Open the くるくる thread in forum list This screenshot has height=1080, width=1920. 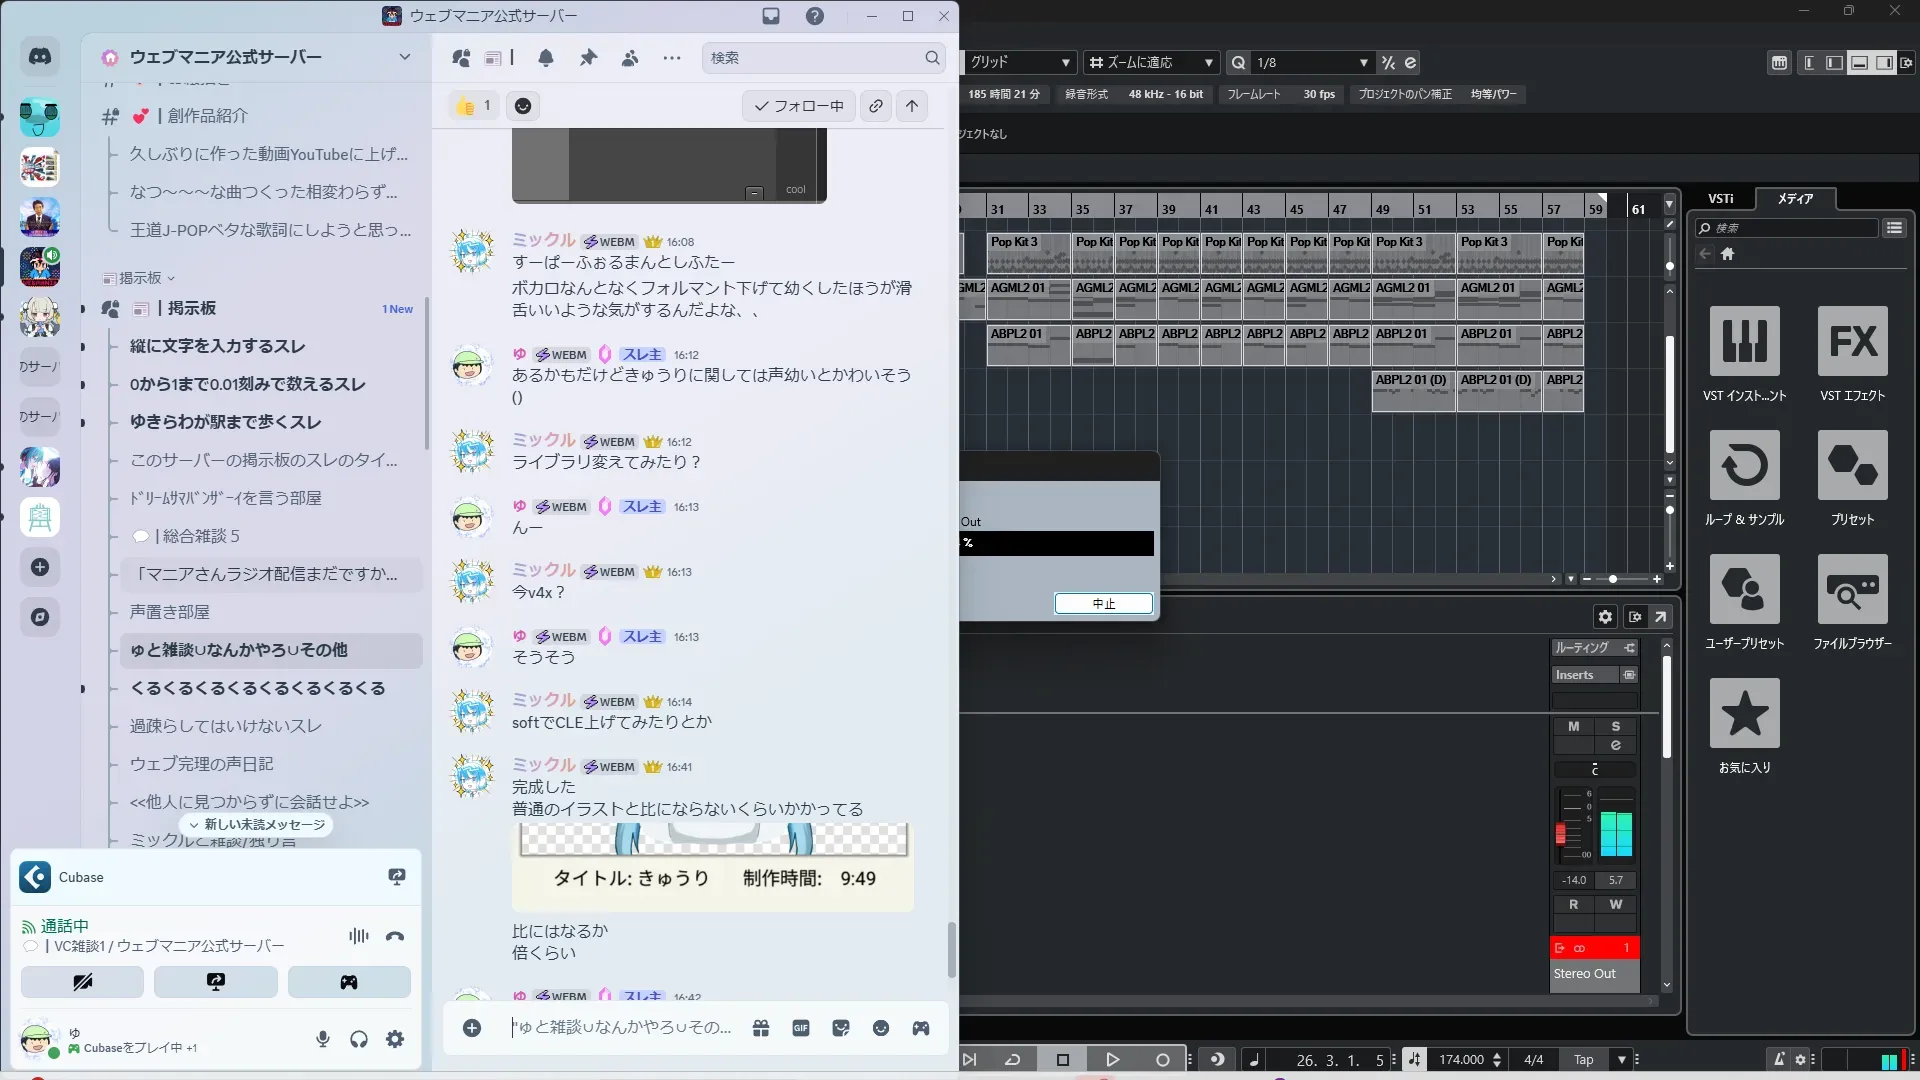[x=257, y=688]
